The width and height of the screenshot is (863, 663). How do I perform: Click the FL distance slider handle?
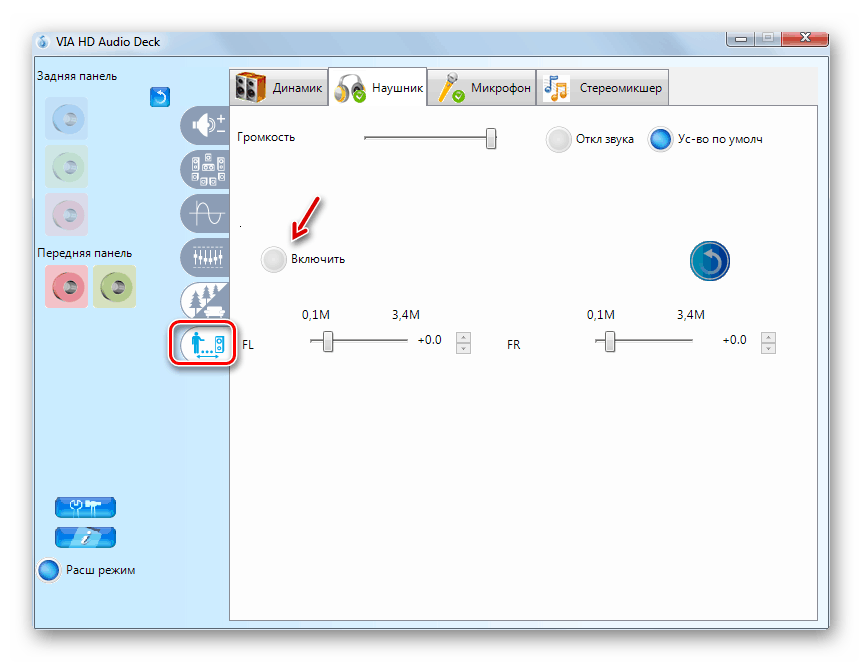[328, 341]
